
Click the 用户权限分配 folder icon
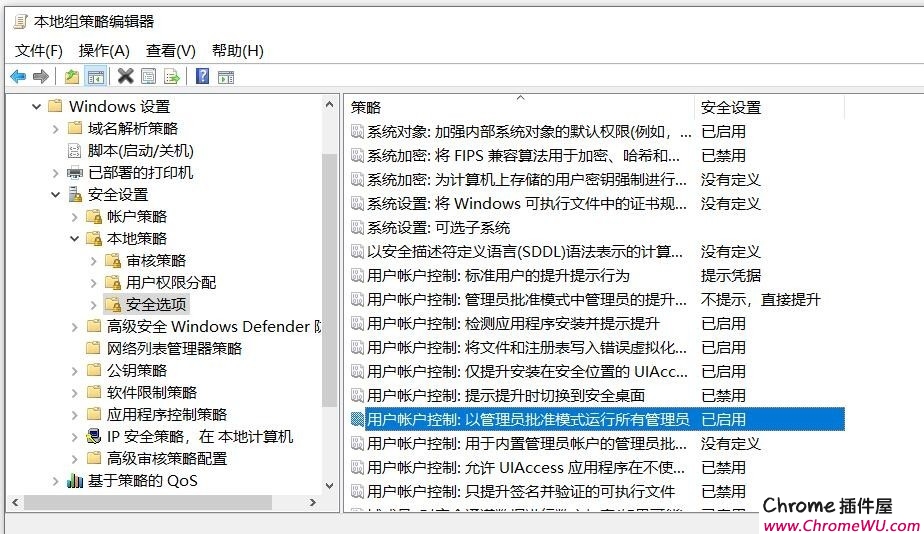pyautogui.click(x=113, y=283)
